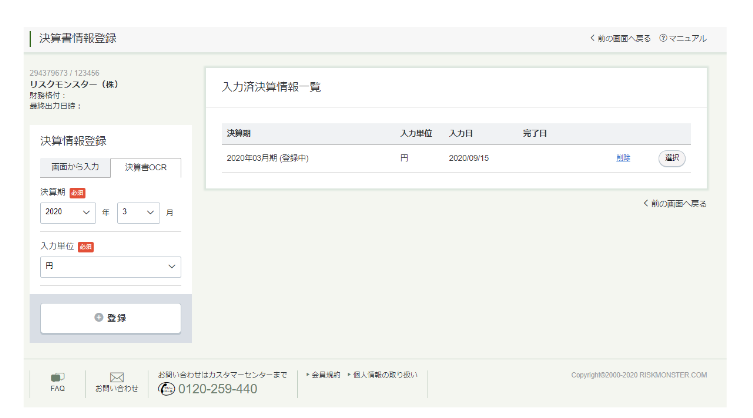The width and height of the screenshot is (753, 418).
Task: Open the 会員規約 footer link
Action: click(323, 374)
